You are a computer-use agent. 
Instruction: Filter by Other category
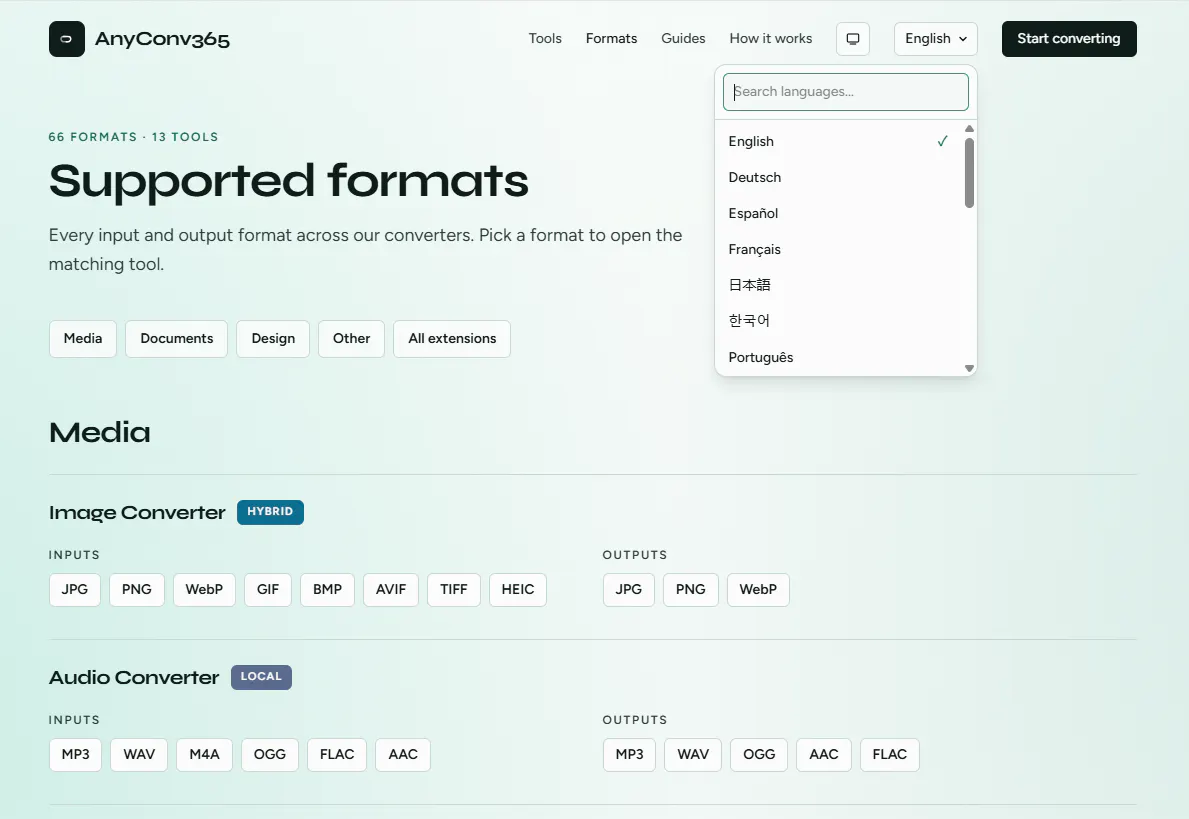(351, 339)
